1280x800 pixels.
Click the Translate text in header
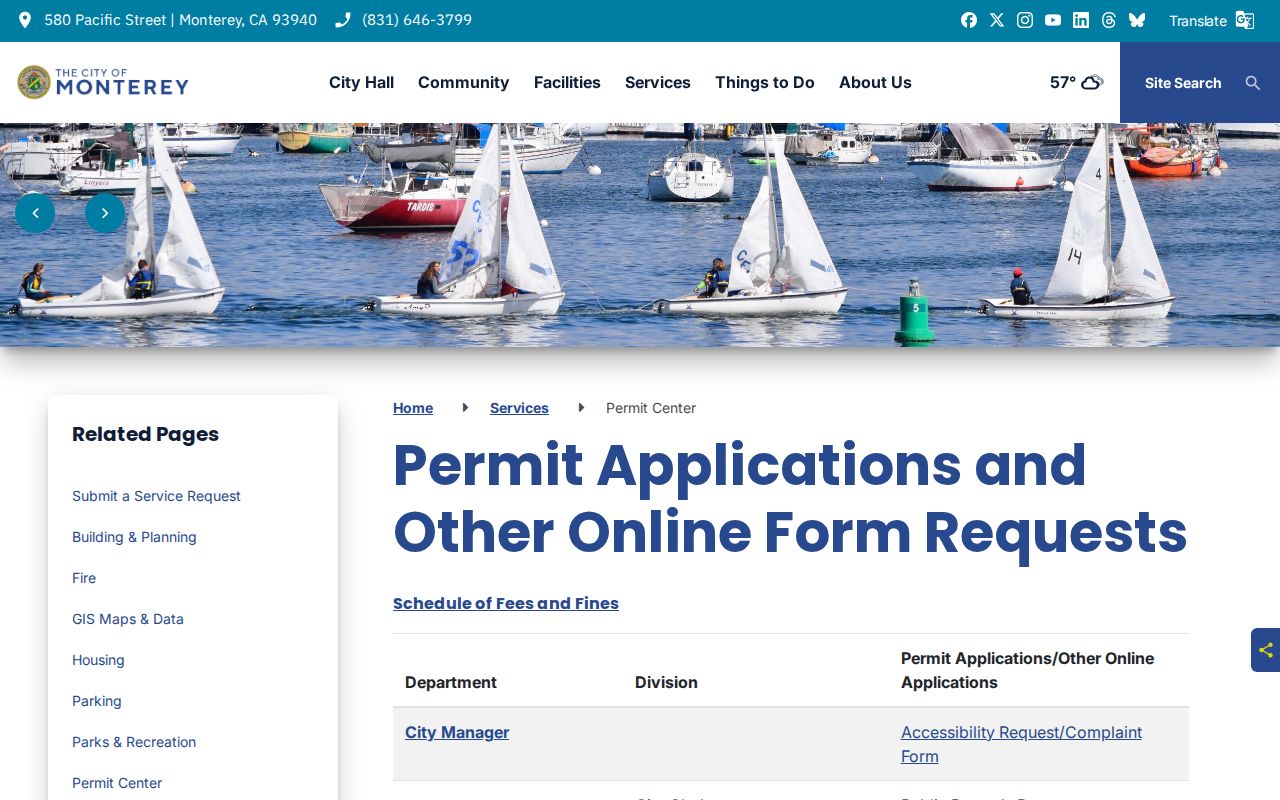pos(1198,21)
